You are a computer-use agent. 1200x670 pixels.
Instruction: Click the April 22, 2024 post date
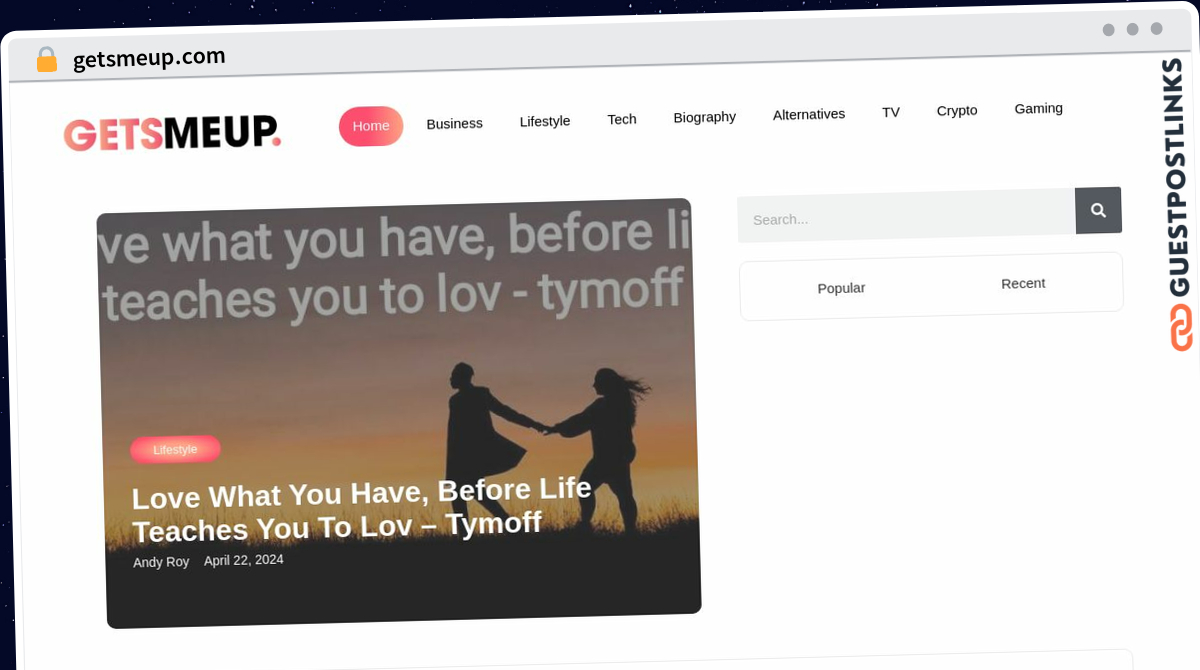click(x=244, y=560)
